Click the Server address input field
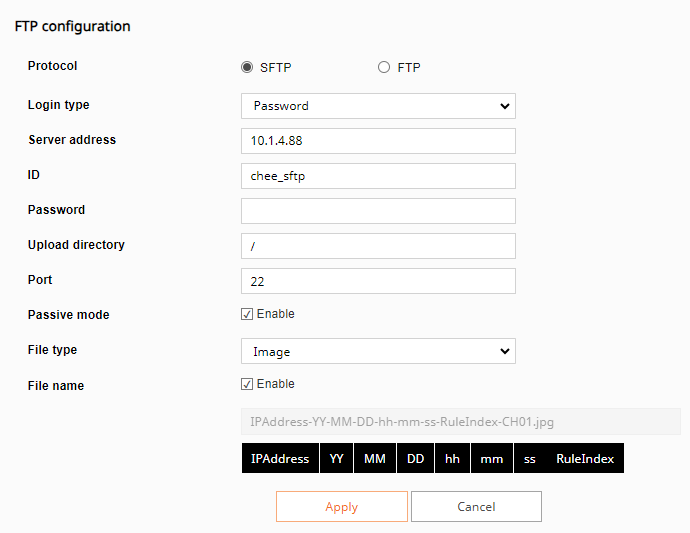Image resolution: width=690 pixels, height=533 pixels. pyautogui.click(x=378, y=141)
